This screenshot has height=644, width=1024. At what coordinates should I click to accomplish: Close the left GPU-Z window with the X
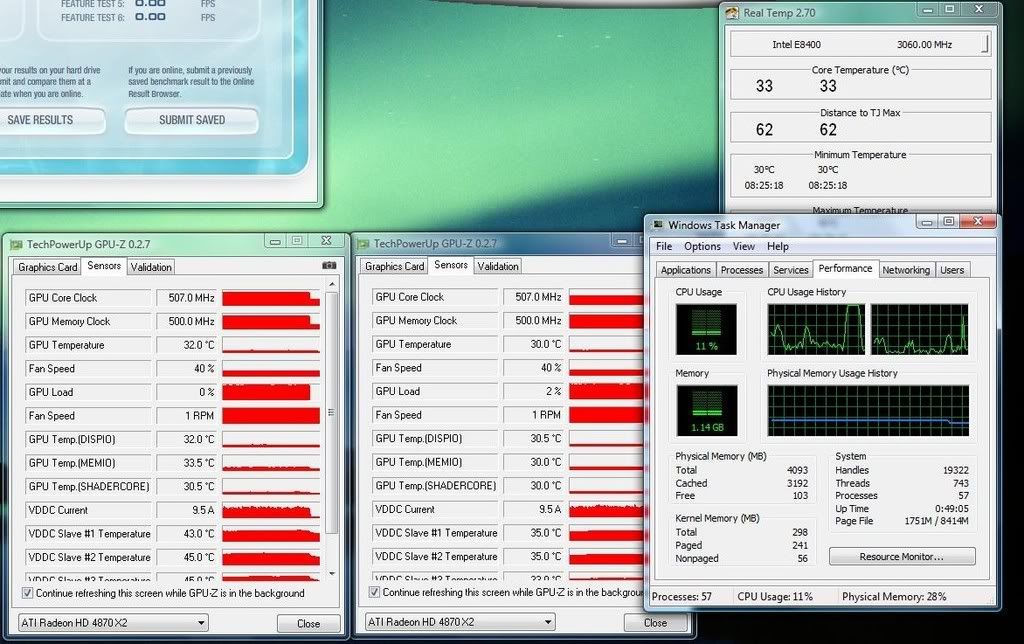326,241
